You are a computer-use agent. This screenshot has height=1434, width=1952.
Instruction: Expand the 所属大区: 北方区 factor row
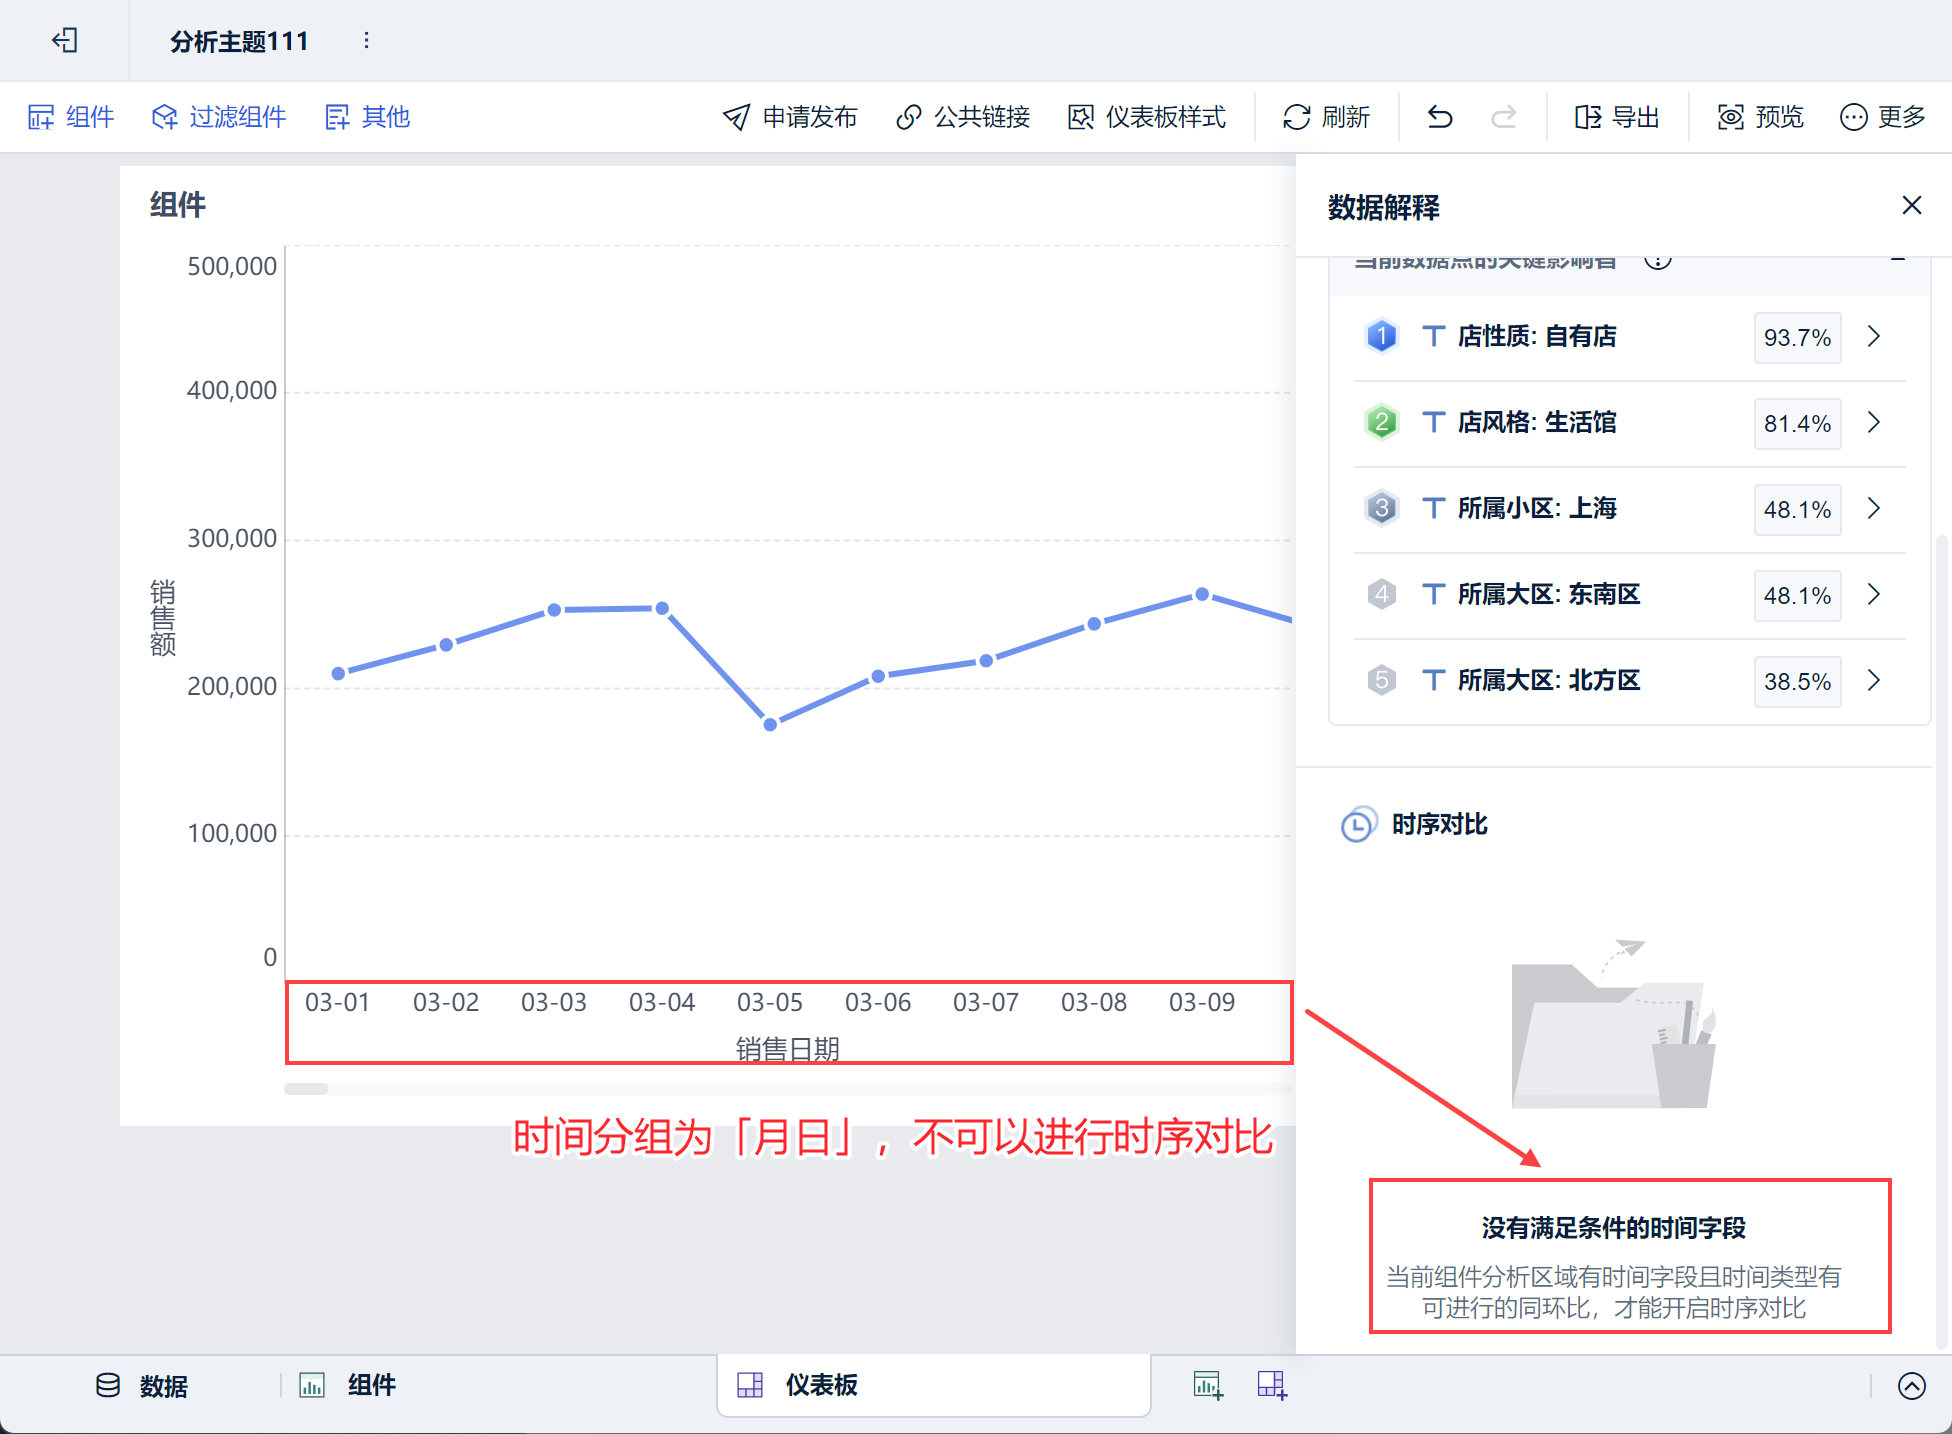click(x=1874, y=681)
